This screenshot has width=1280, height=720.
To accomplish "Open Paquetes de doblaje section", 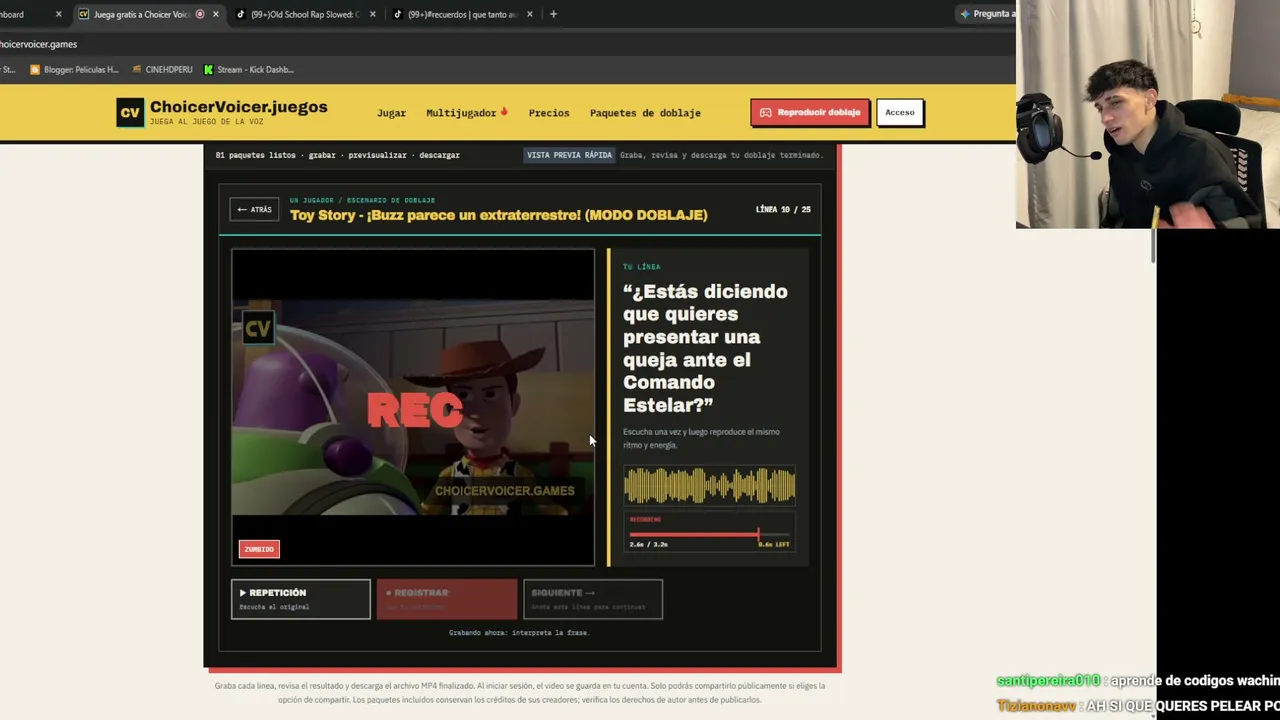I will pyautogui.click(x=645, y=113).
